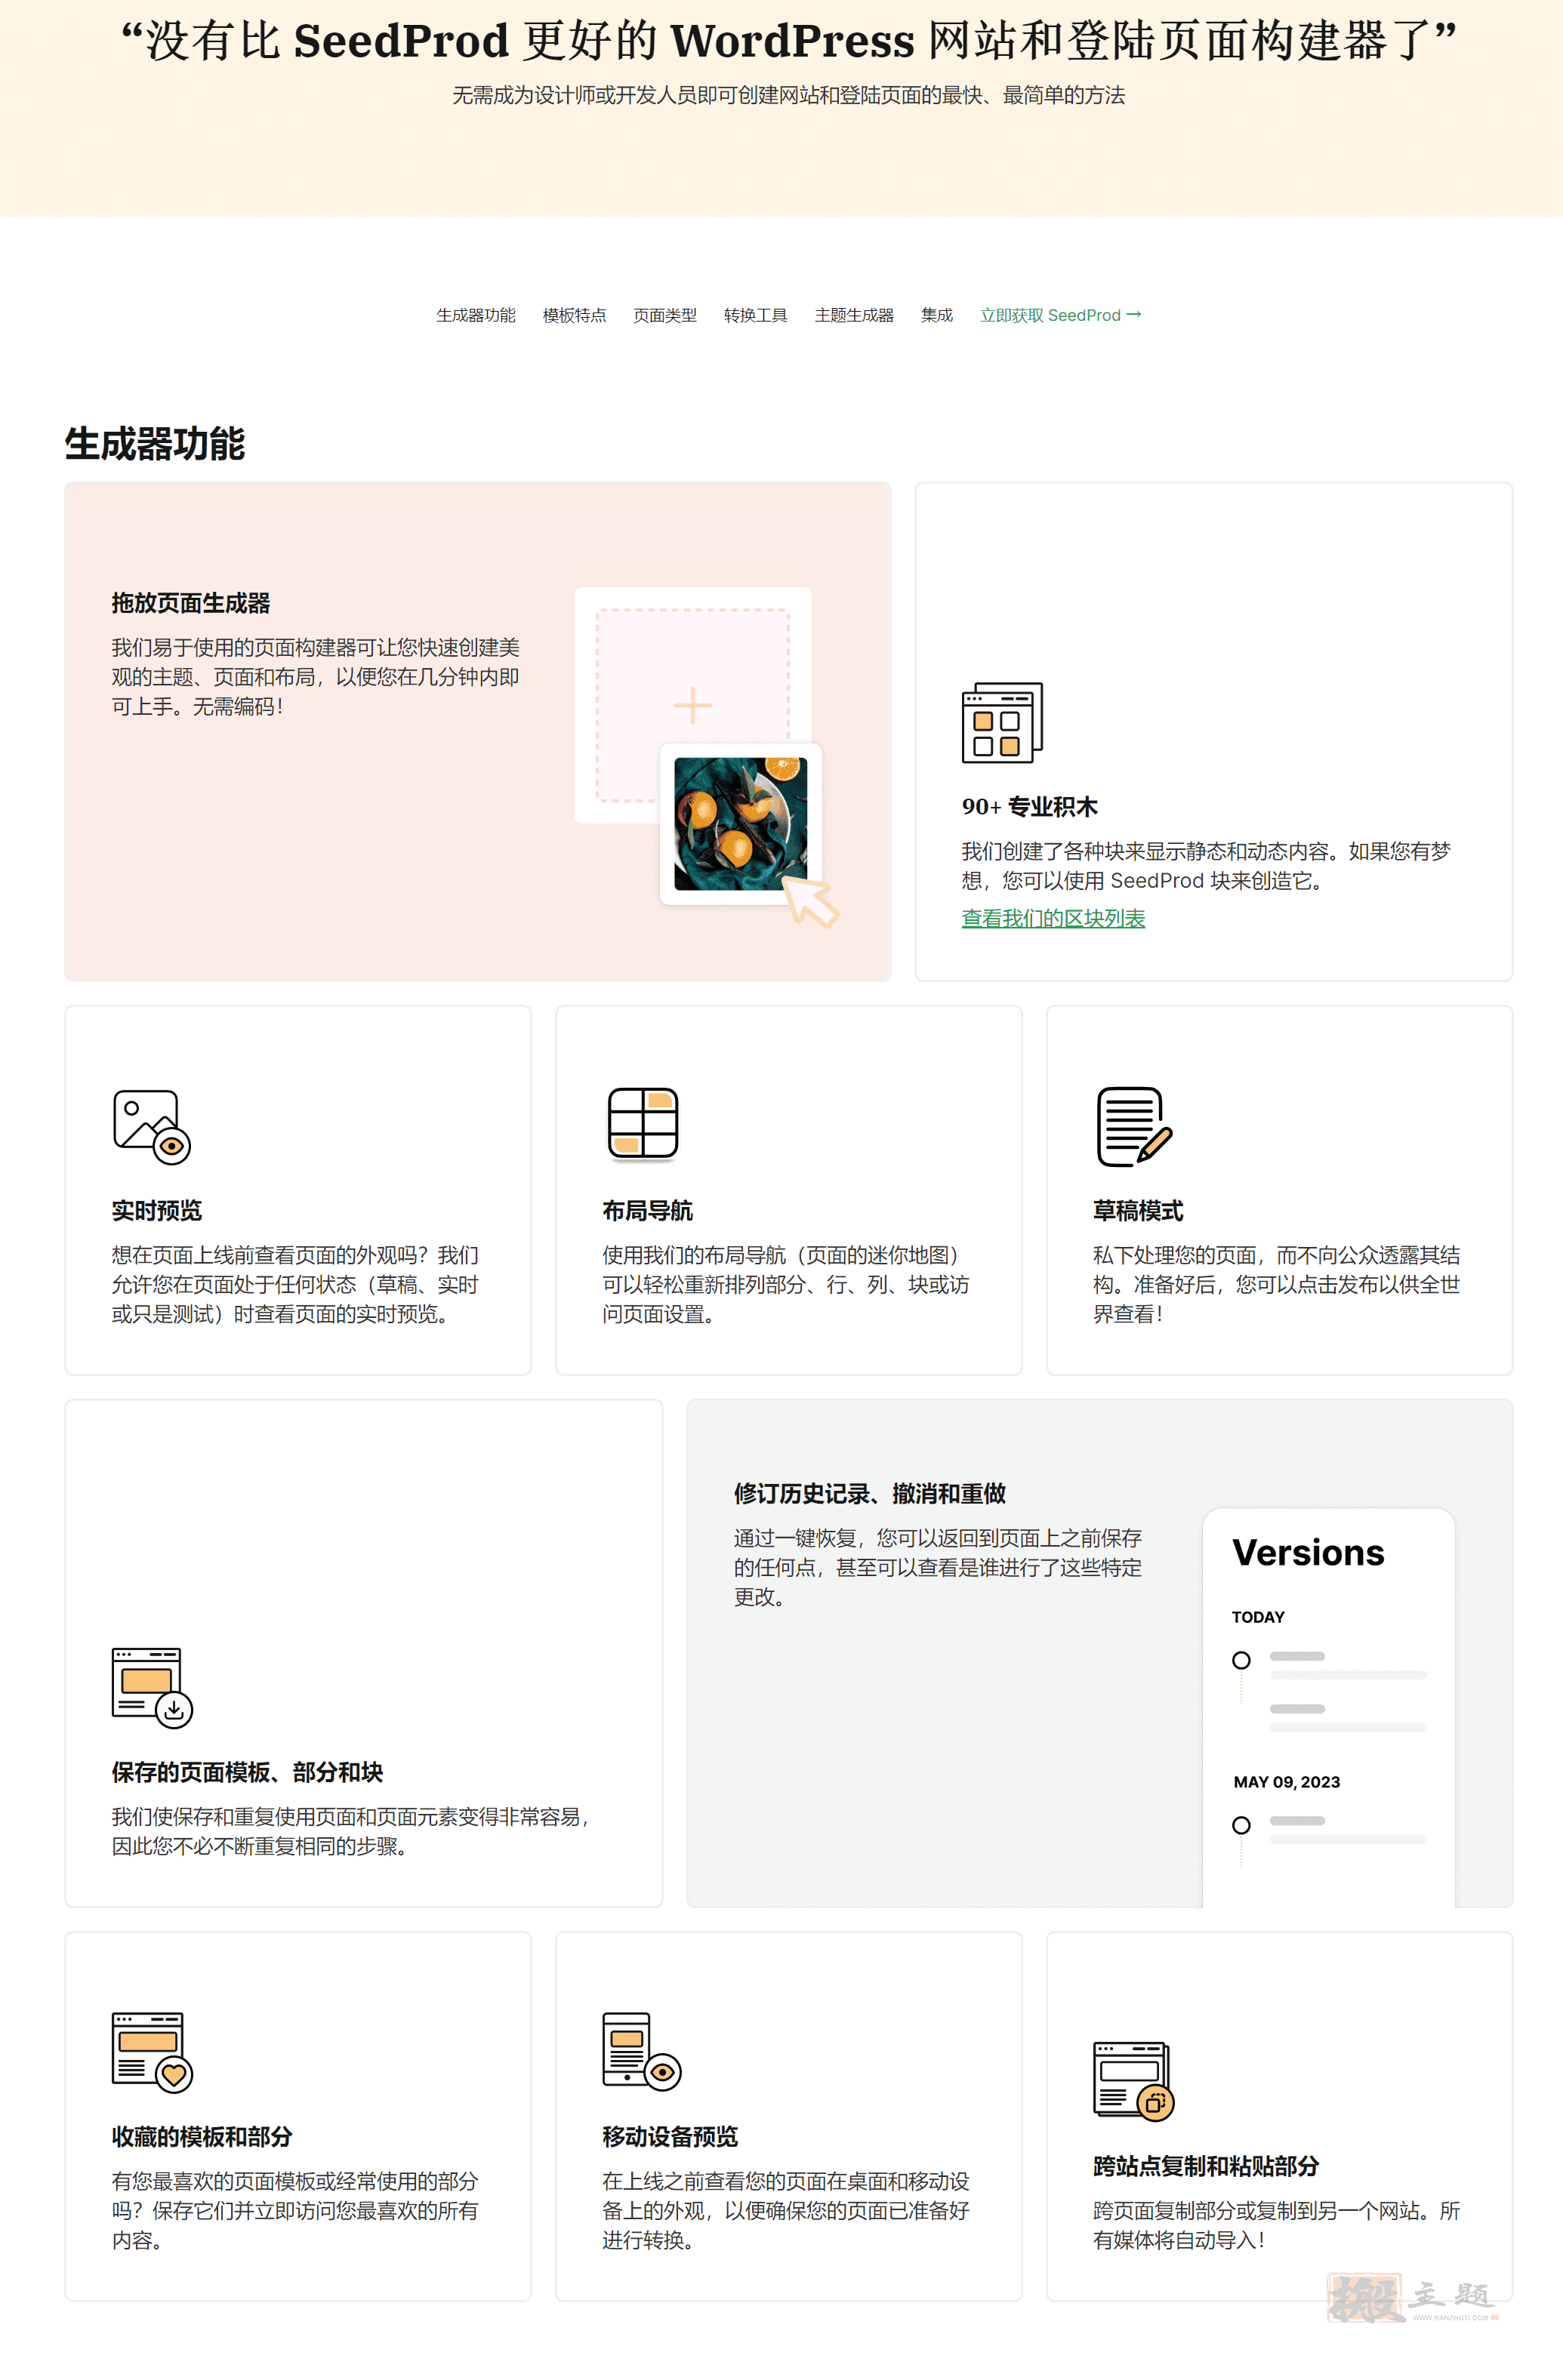Open the 查看我们的区块列表 link
Screen dimensions: 1563x2380
(1053, 918)
